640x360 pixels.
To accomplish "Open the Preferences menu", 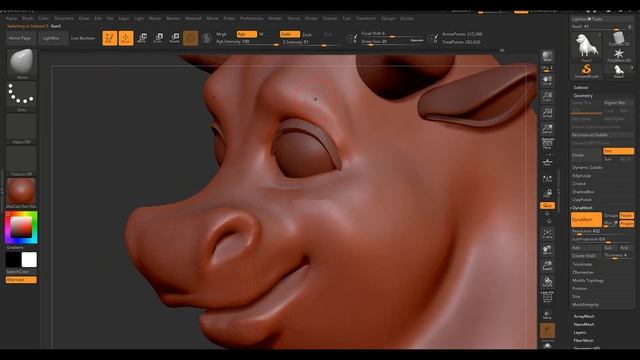I will pos(251,18).
